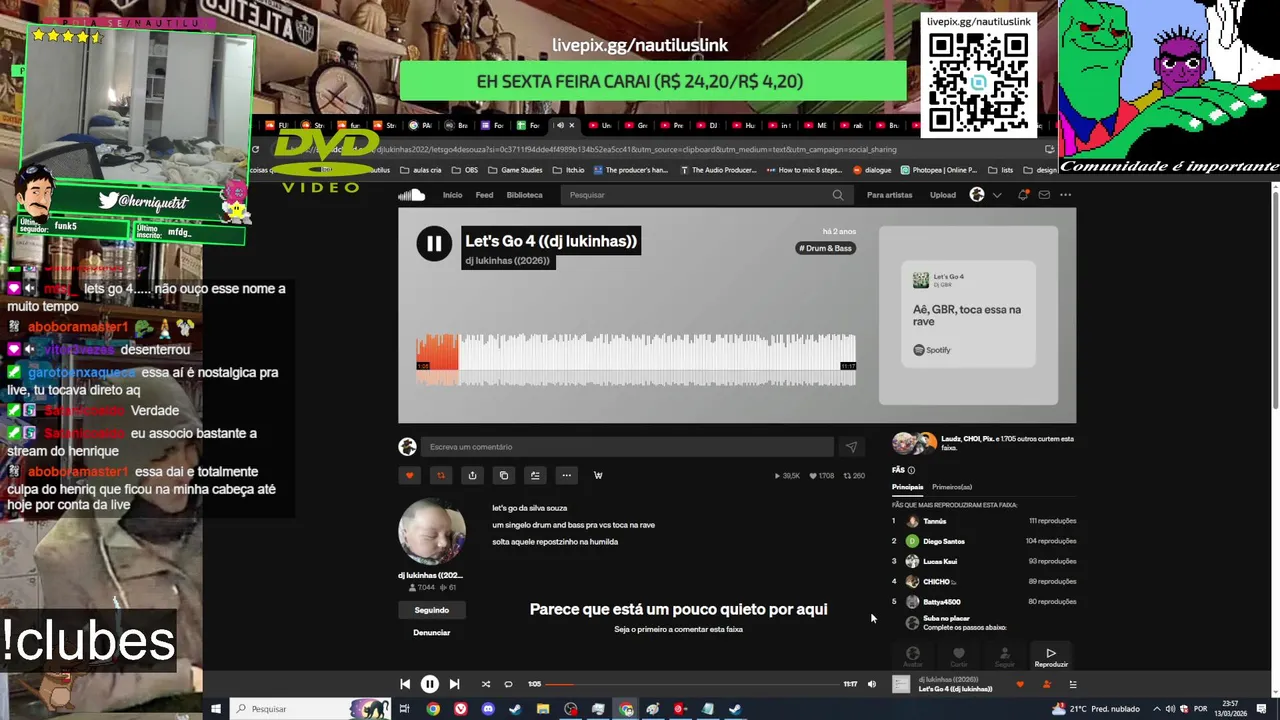
Task: Toggle shuffle in the player bar
Action: (486, 684)
